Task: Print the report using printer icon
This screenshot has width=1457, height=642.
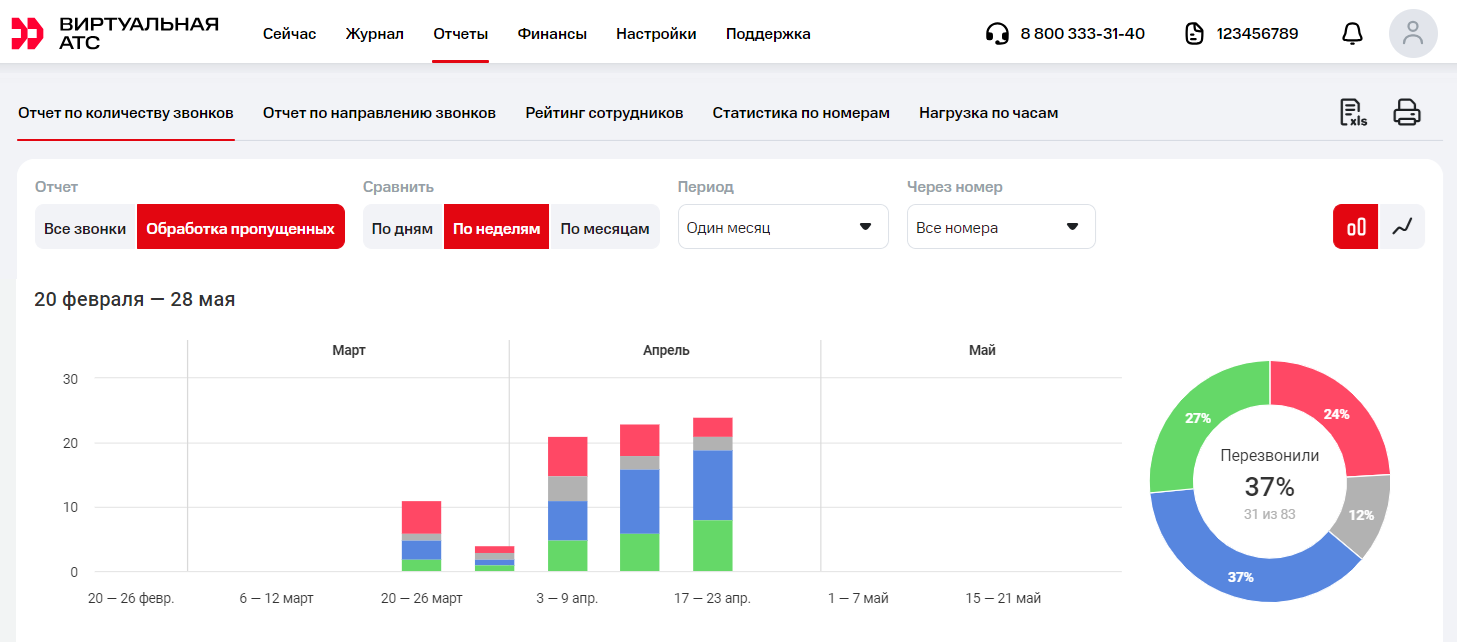Action: coord(1407,113)
